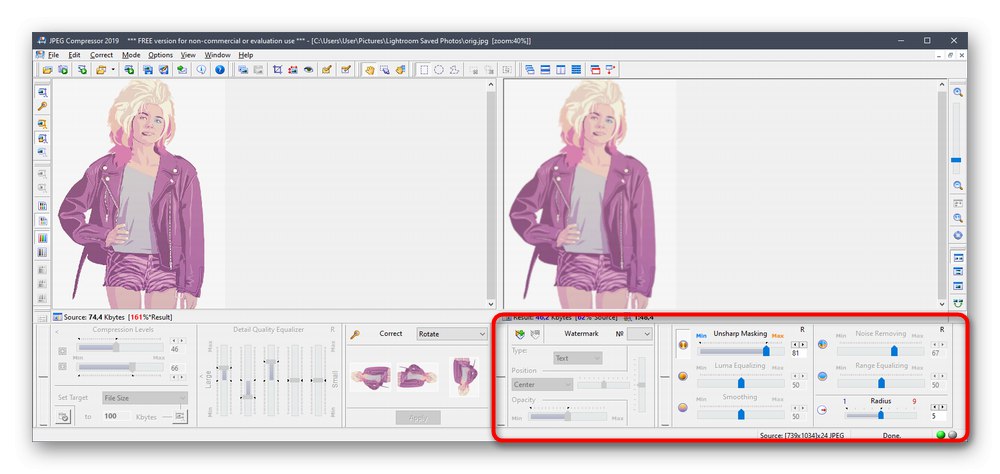
Task: Open the Correct menu
Action: click(101, 55)
